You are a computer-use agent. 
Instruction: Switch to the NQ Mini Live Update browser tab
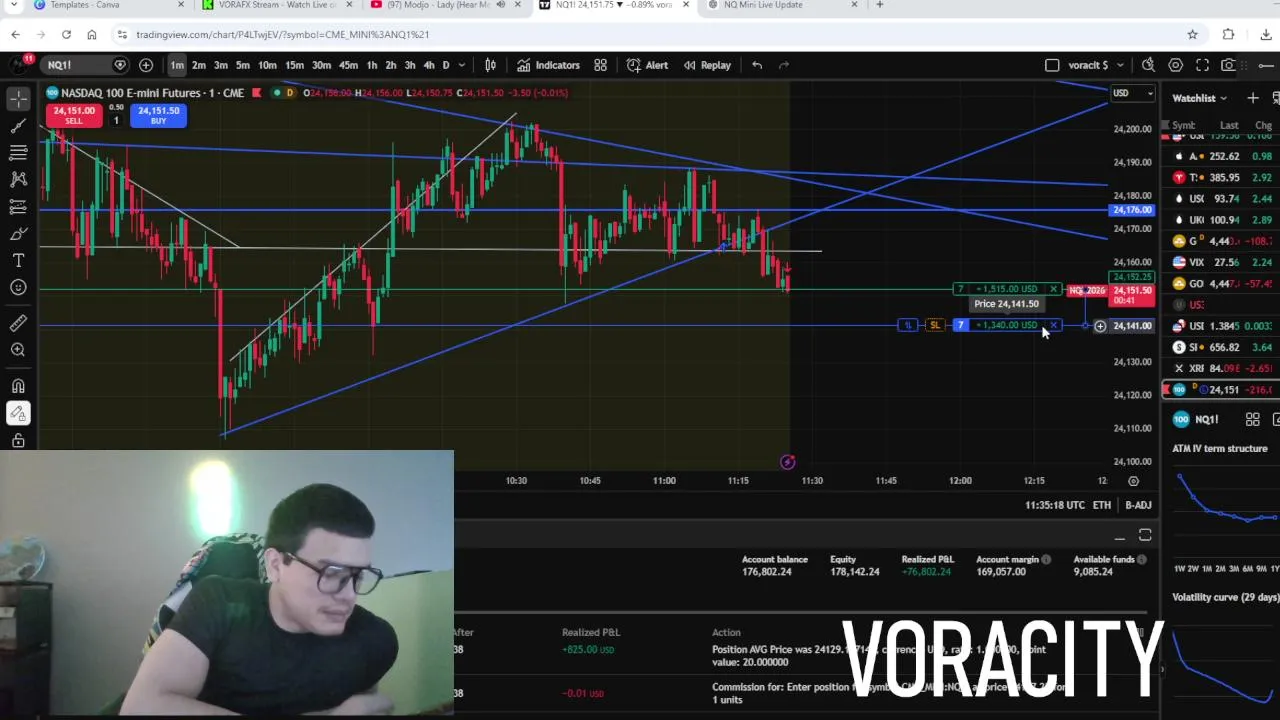pos(763,5)
